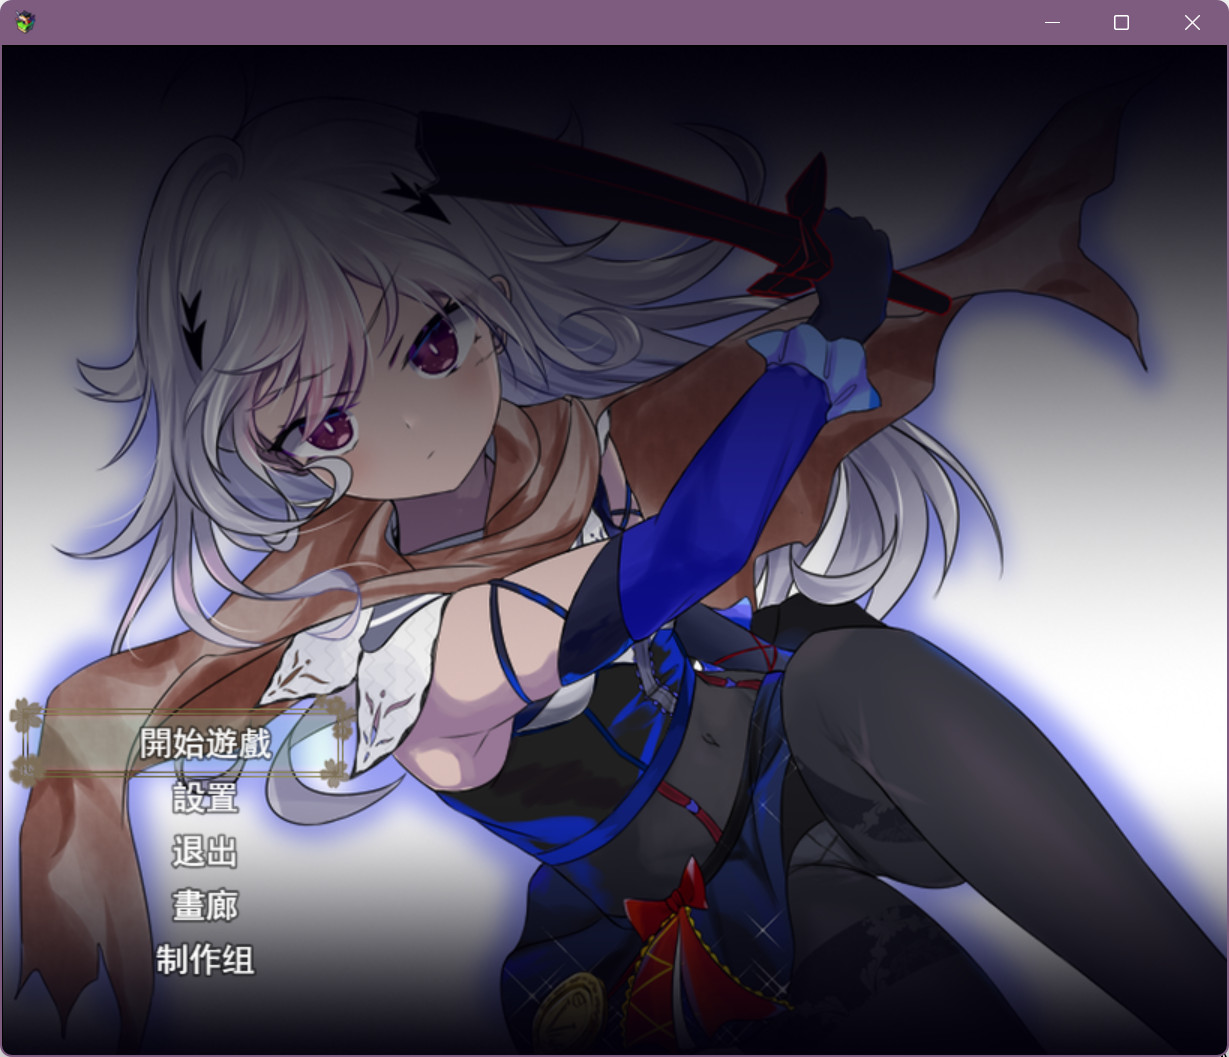View the 制作组 credits entry
This screenshot has height=1057, width=1229.
(205, 960)
